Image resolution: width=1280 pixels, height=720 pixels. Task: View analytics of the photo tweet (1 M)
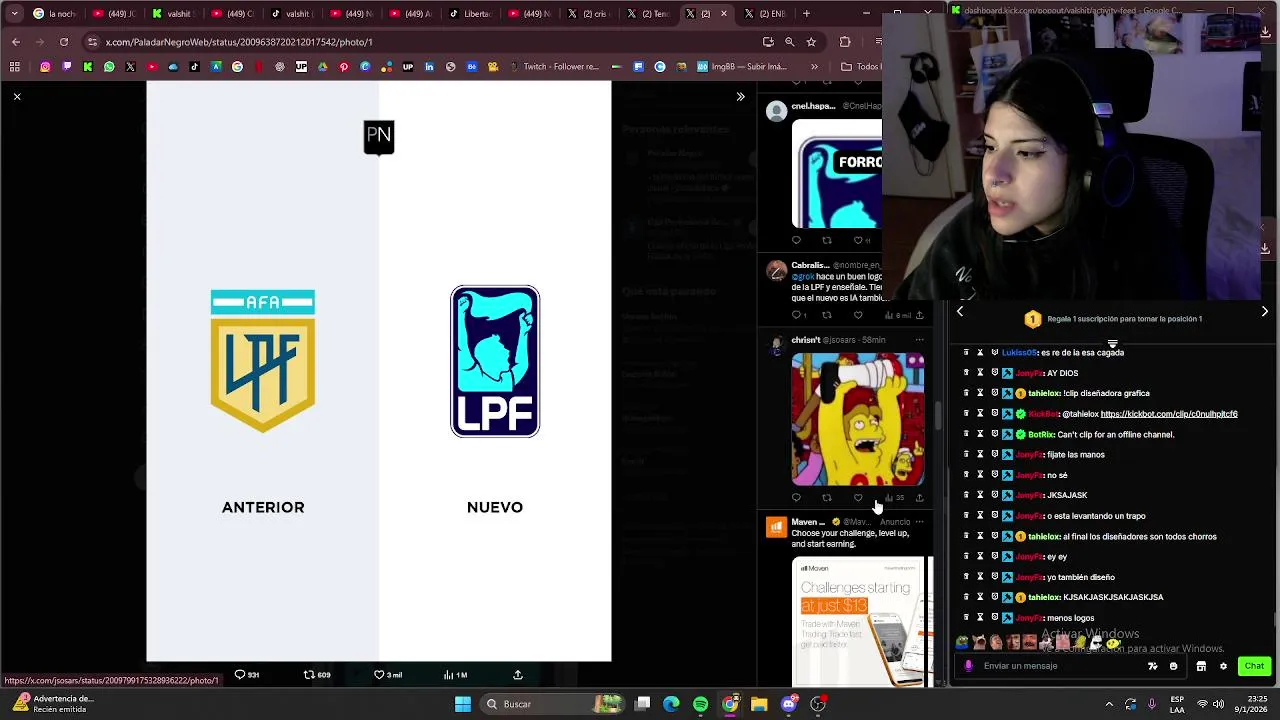click(455, 675)
